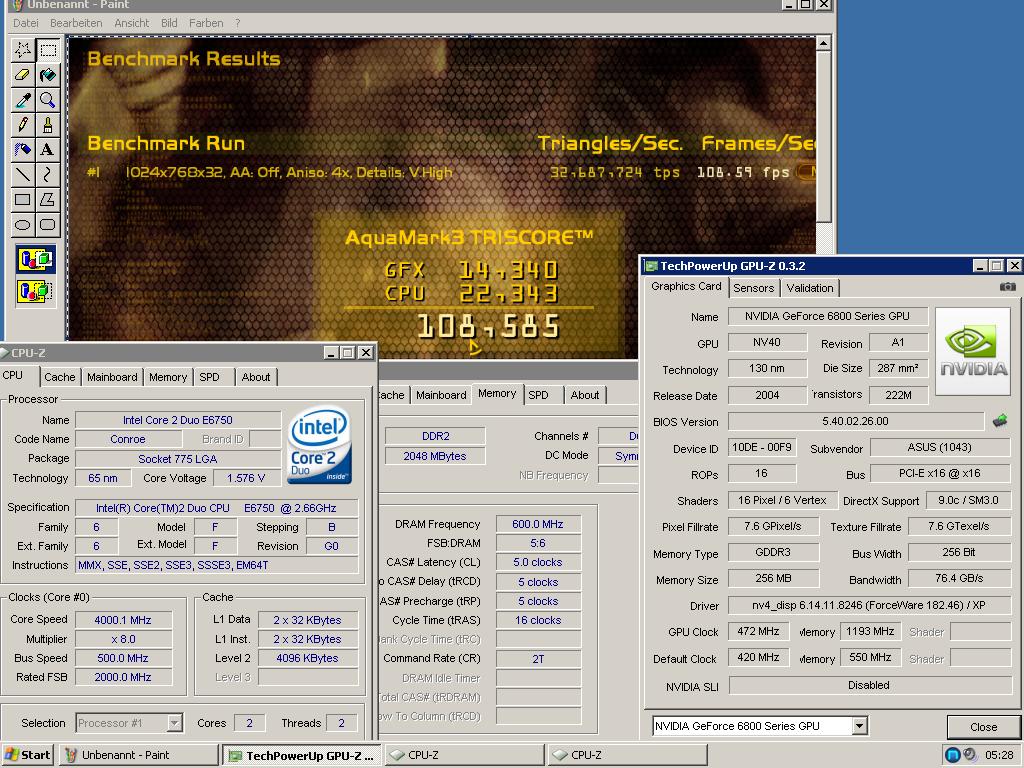
Task: Select the Airbrush tool in Paint
Action: (23, 149)
